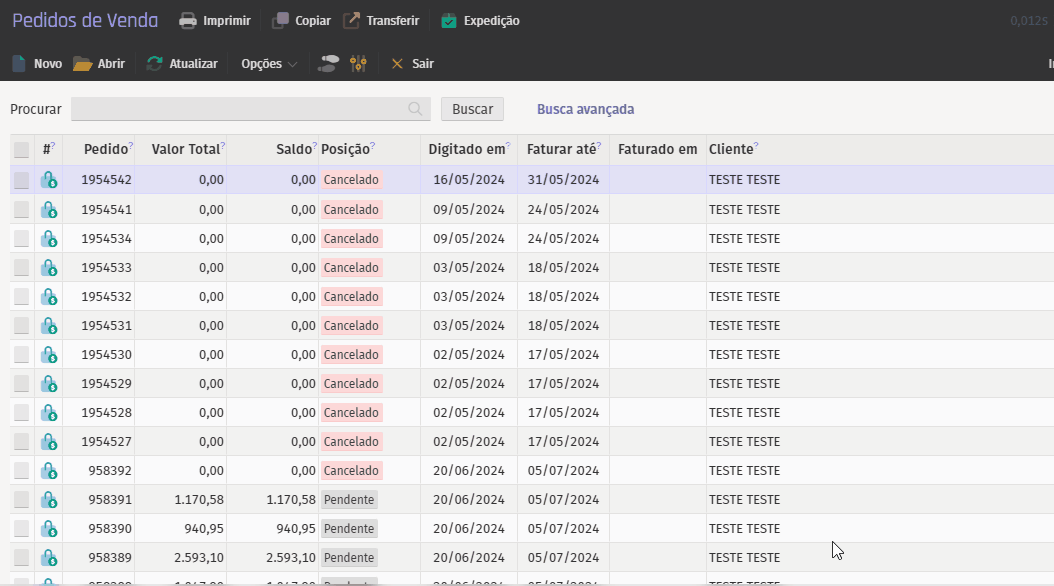Image resolution: width=1054 pixels, height=586 pixels.
Task: Open the Busca avançada link
Action: [x=585, y=109]
